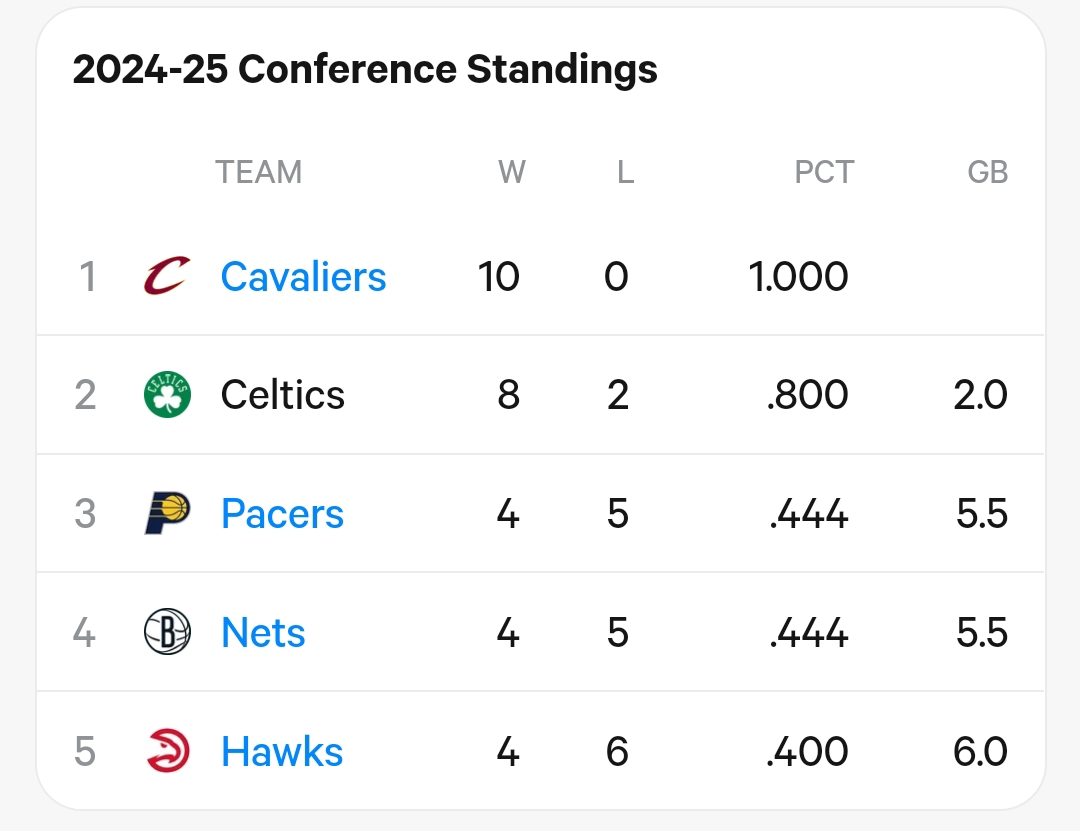Open the Nets team link
This screenshot has width=1080, height=831.
pos(263,633)
